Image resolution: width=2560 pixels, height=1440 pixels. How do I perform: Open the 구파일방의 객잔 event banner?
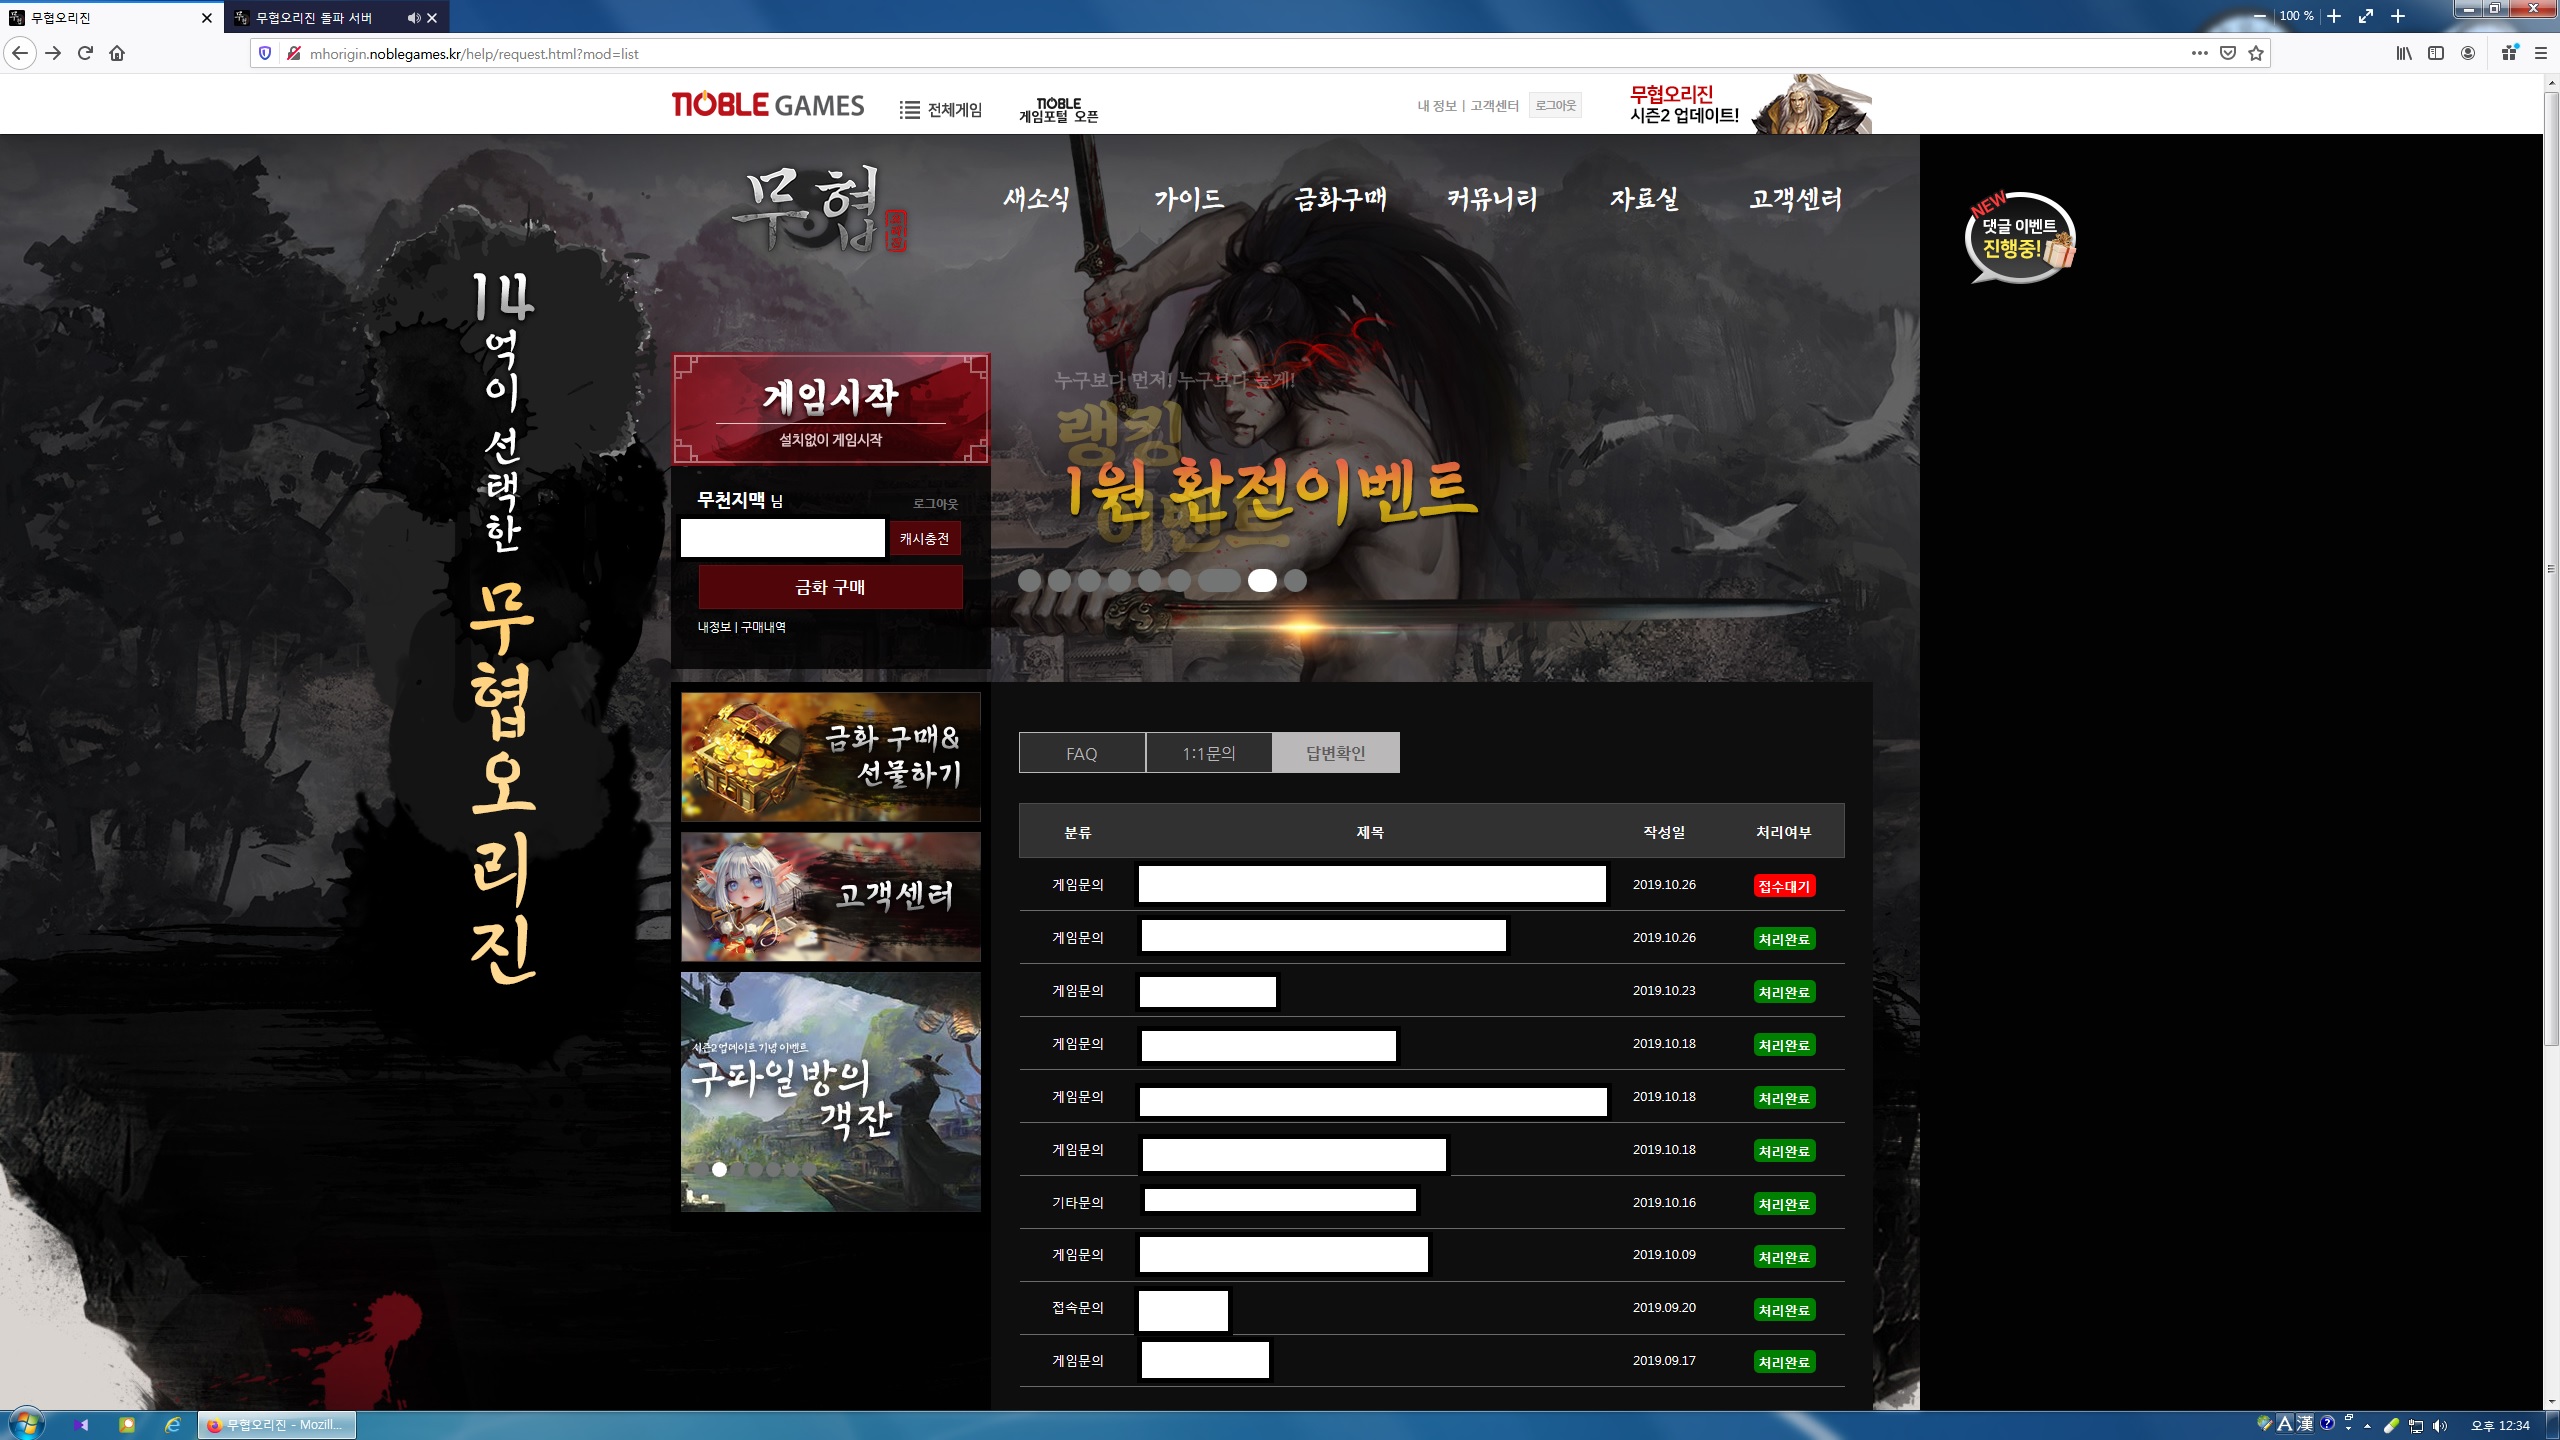(831, 1092)
